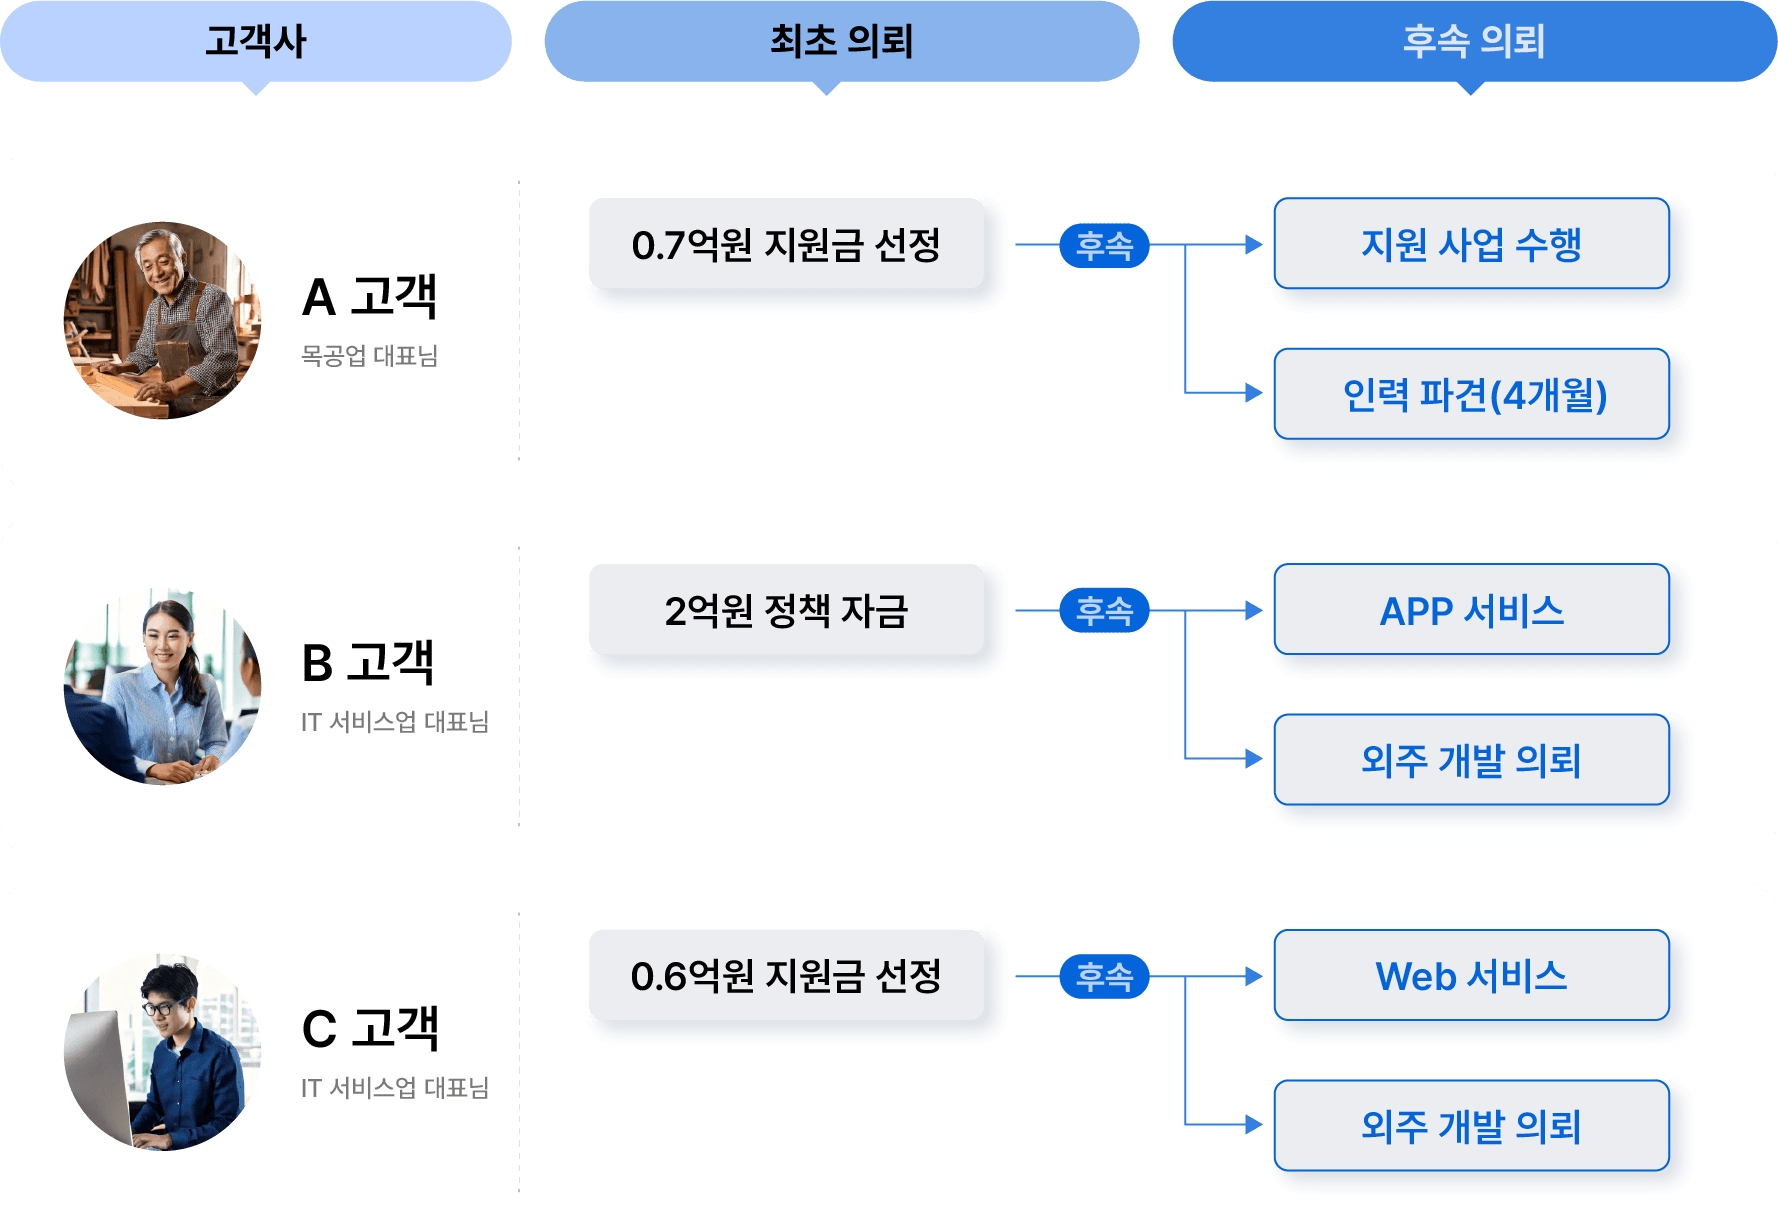Click the A 고객 name label
The image size is (1778, 1226).
click(x=370, y=297)
